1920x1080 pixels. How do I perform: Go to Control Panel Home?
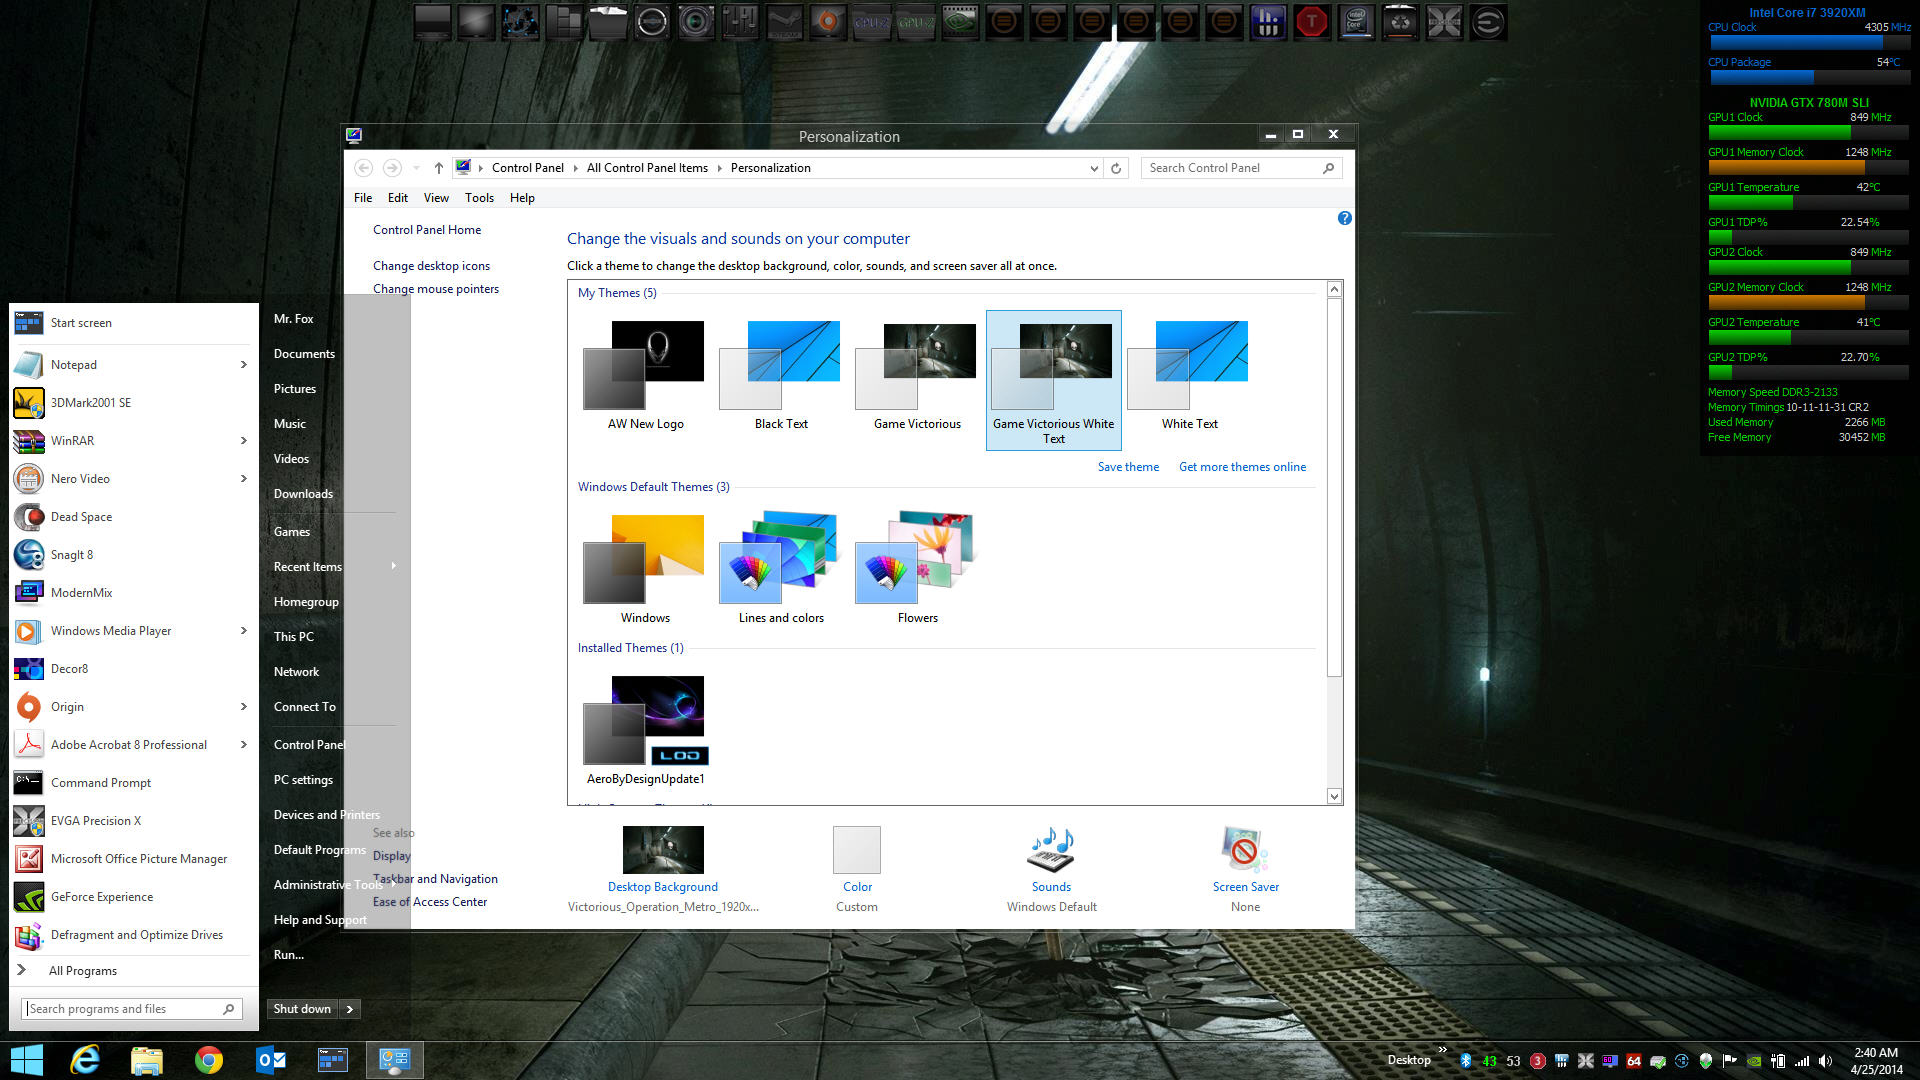(427, 230)
